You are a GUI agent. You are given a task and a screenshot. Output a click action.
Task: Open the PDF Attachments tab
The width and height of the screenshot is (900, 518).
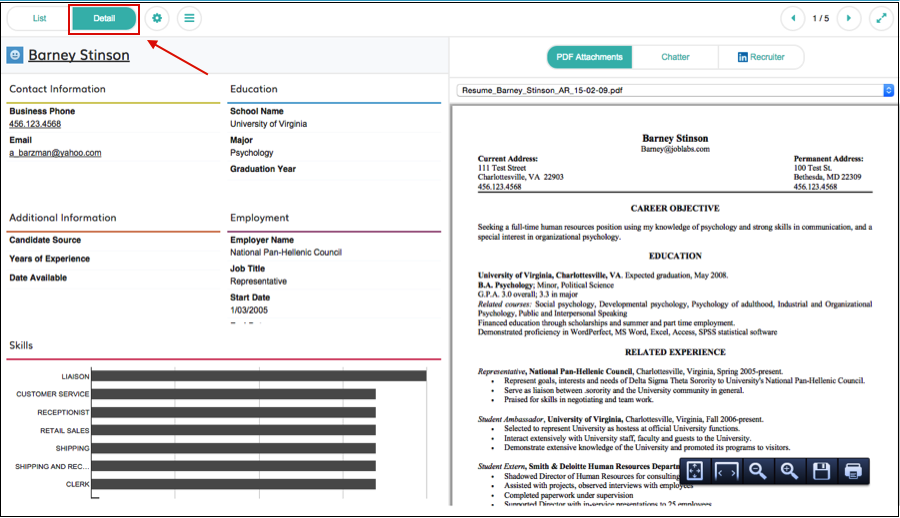(589, 57)
